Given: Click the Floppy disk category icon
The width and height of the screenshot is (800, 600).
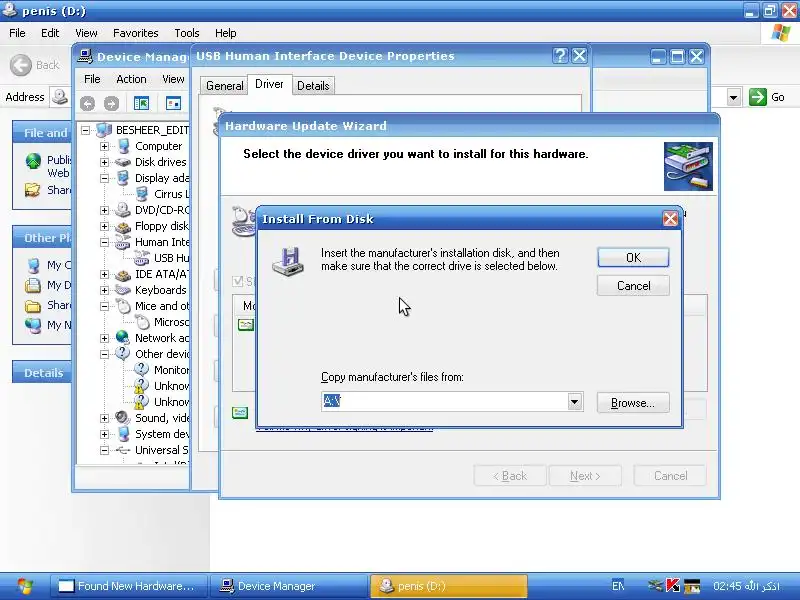Looking at the screenshot, I should [x=122, y=226].
